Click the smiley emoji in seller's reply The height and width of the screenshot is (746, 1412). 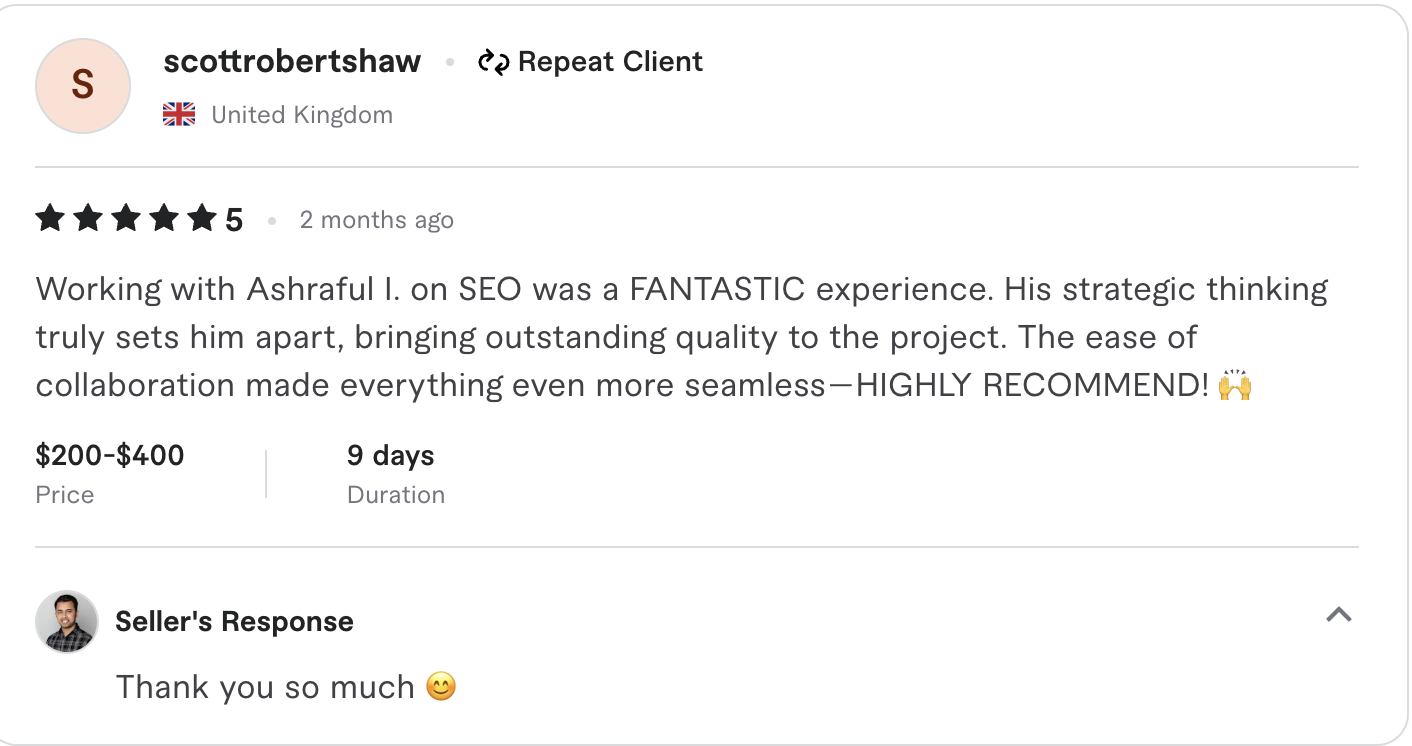pyautogui.click(x=440, y=687)
